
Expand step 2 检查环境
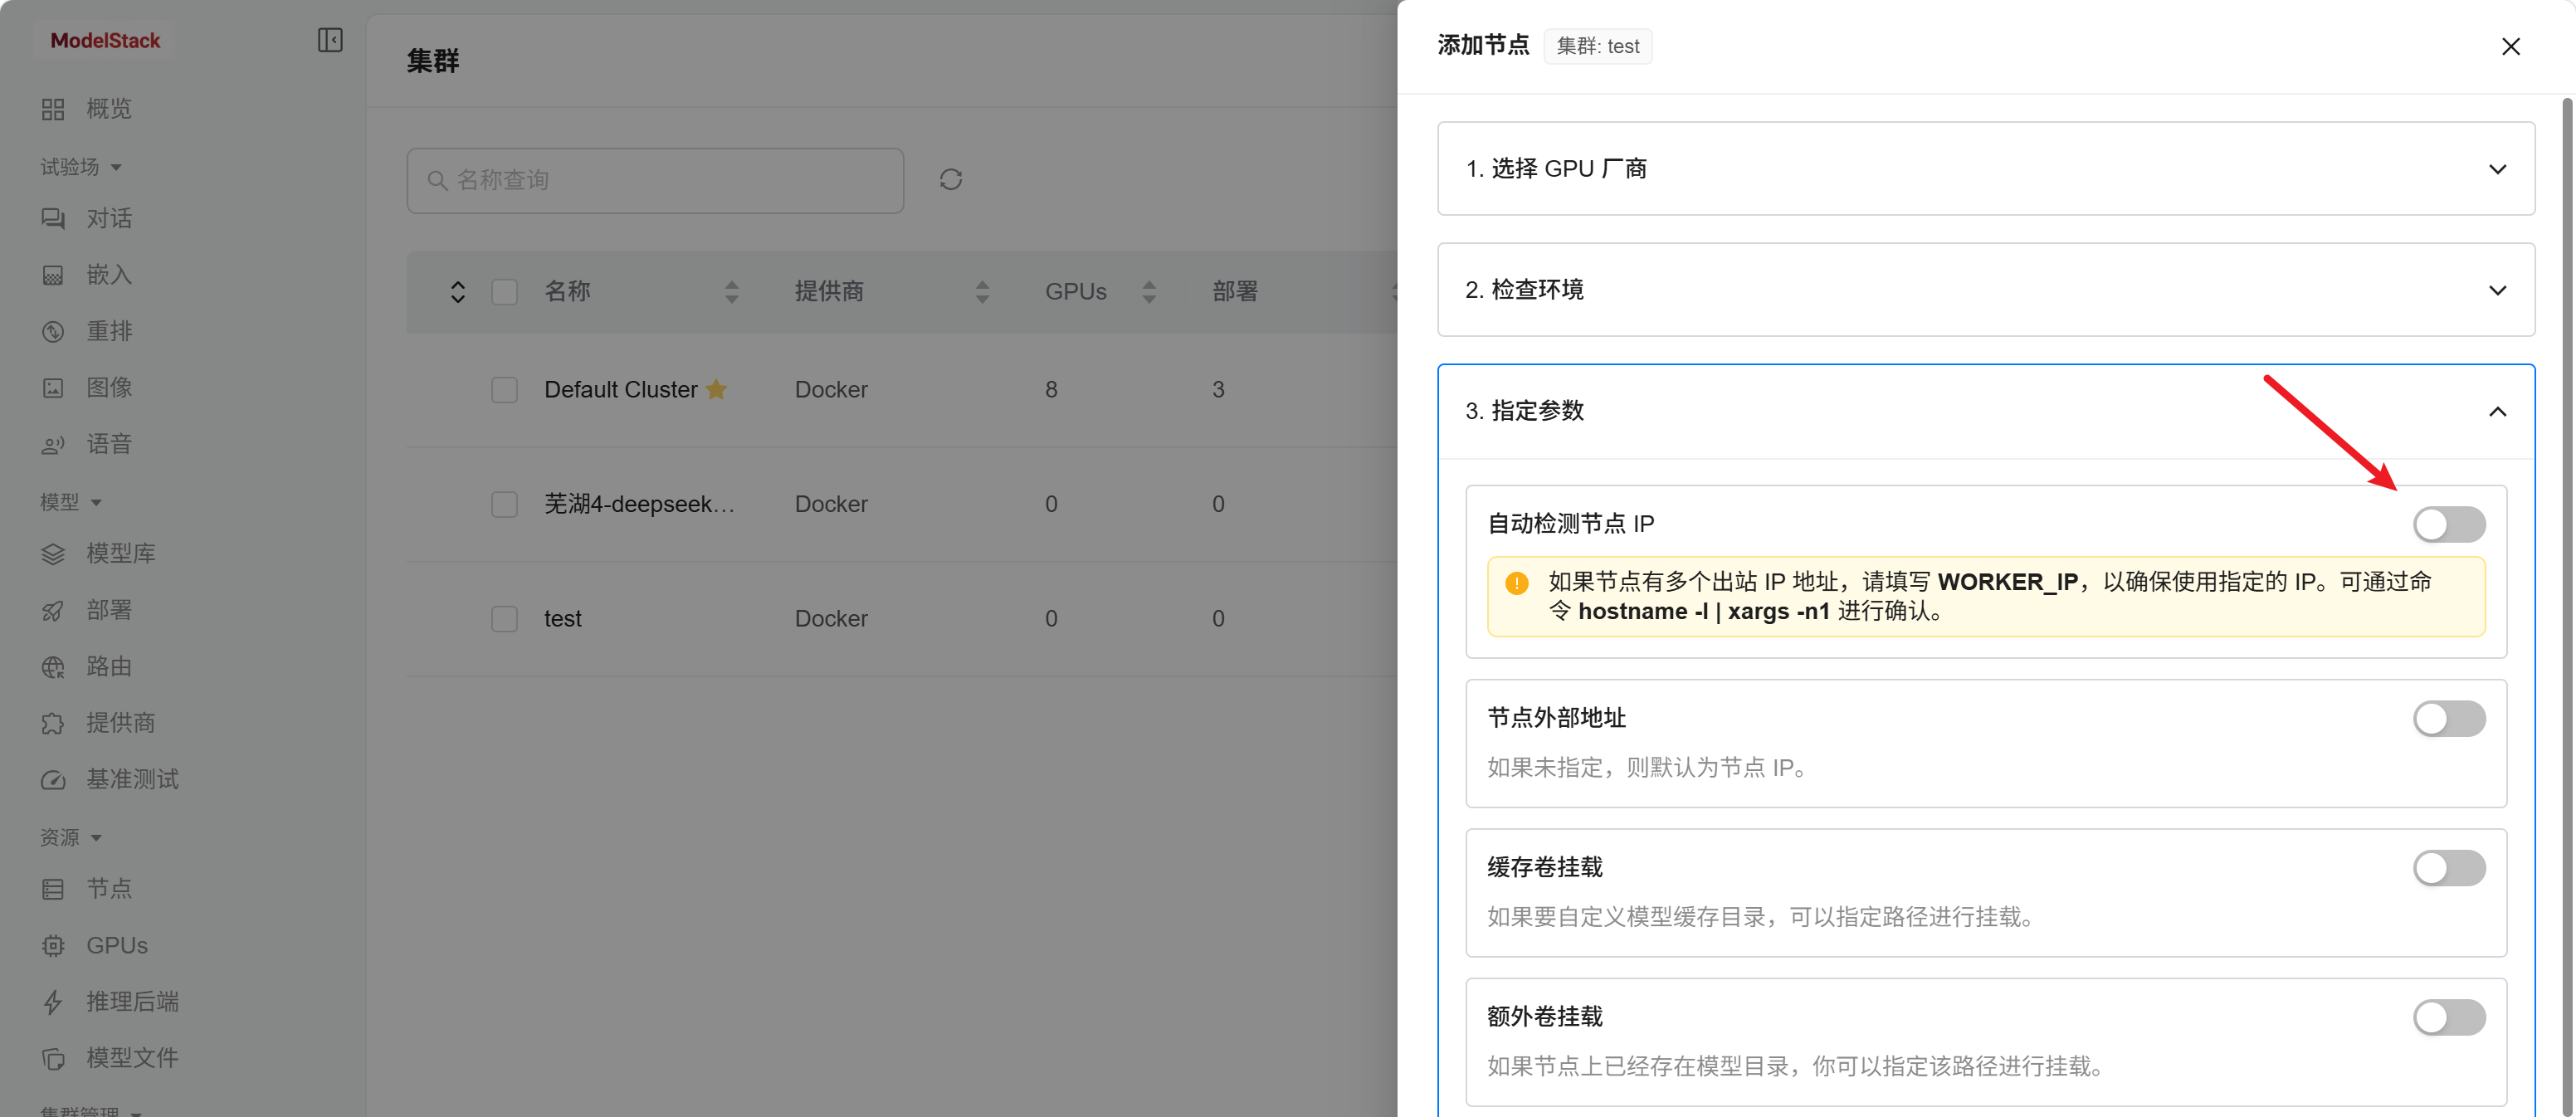1985,289
